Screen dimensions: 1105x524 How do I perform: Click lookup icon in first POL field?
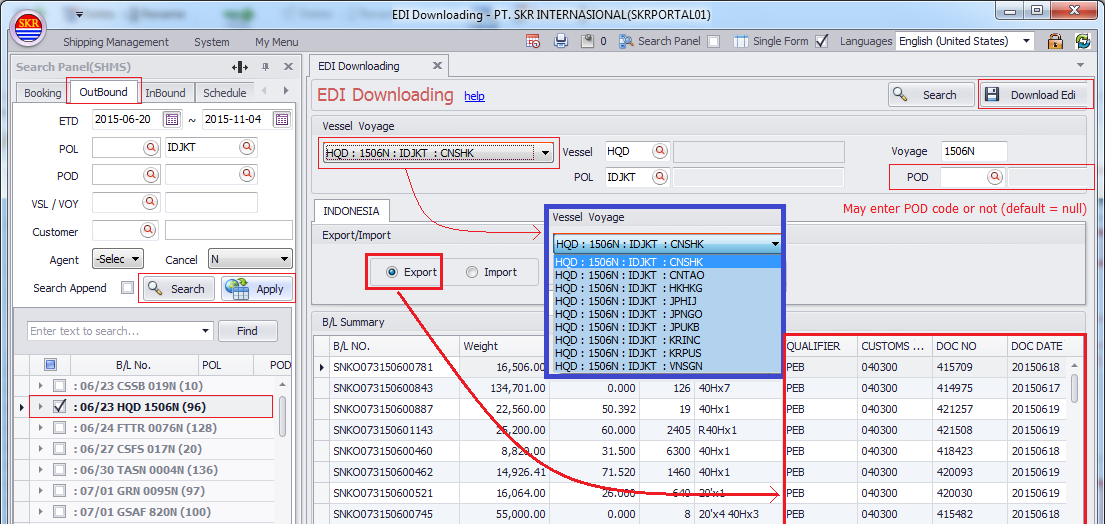pos(150,147)
